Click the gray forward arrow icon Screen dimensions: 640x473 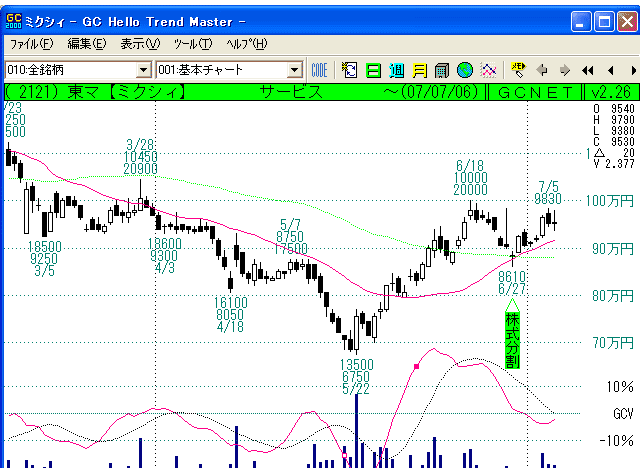click(x=565, y=70)
